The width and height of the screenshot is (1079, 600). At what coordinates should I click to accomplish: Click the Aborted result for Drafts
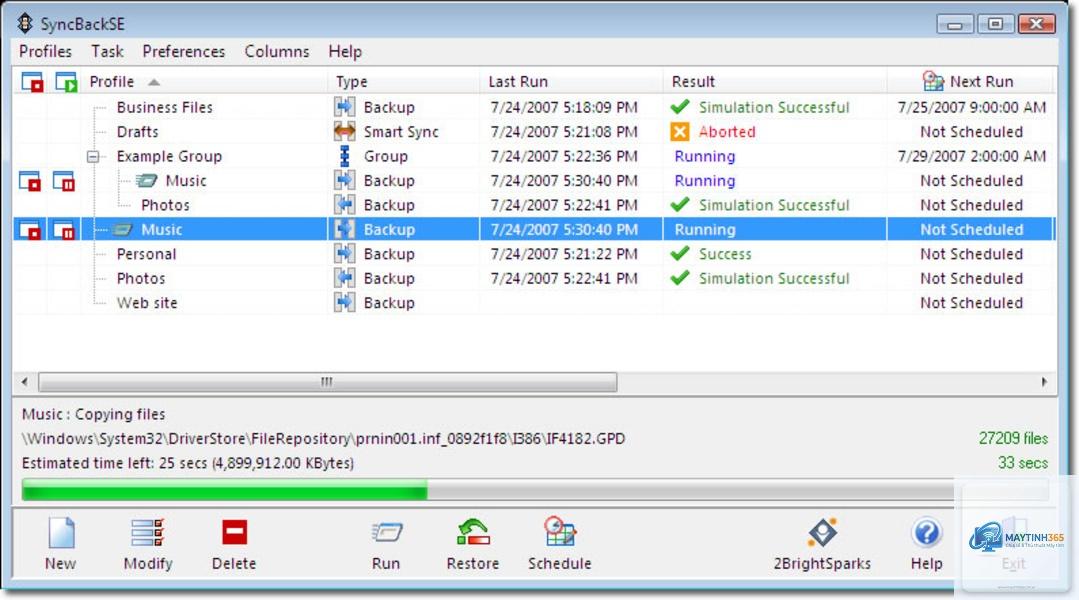coord(727,132)
